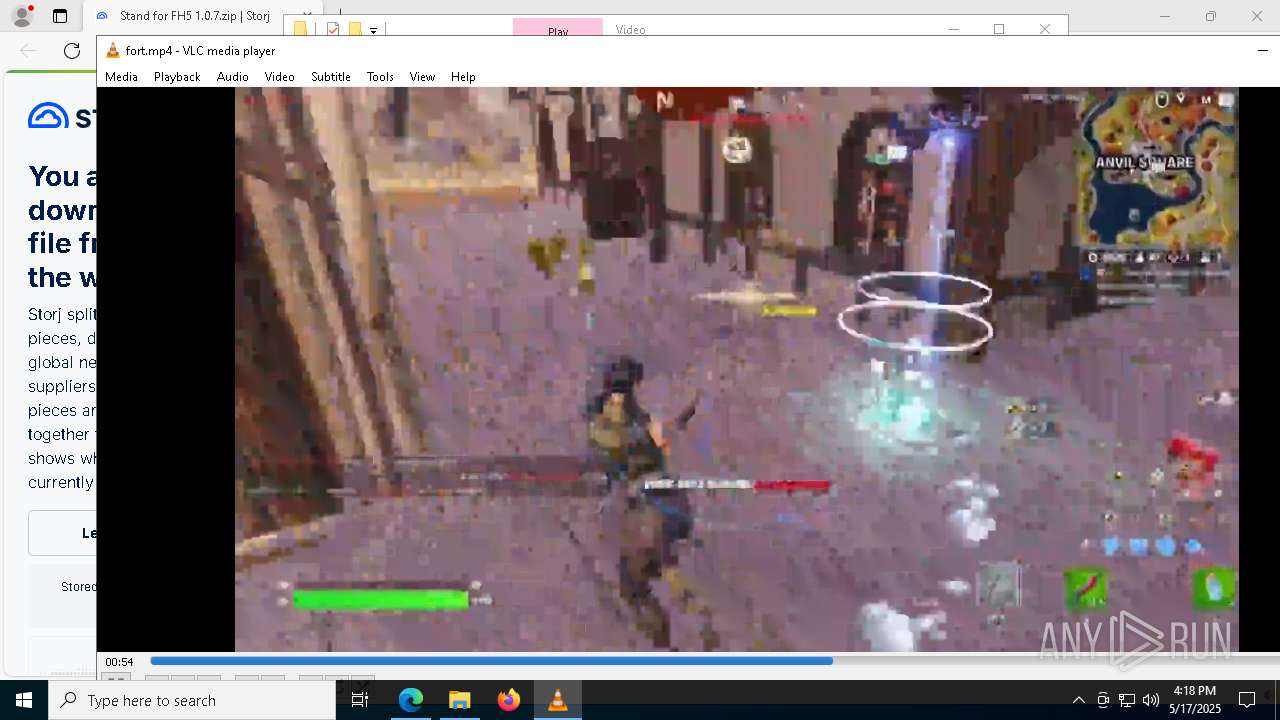Minimize the File Explorer window
The height and width of the screenshot is (720, 1280).
953,29
